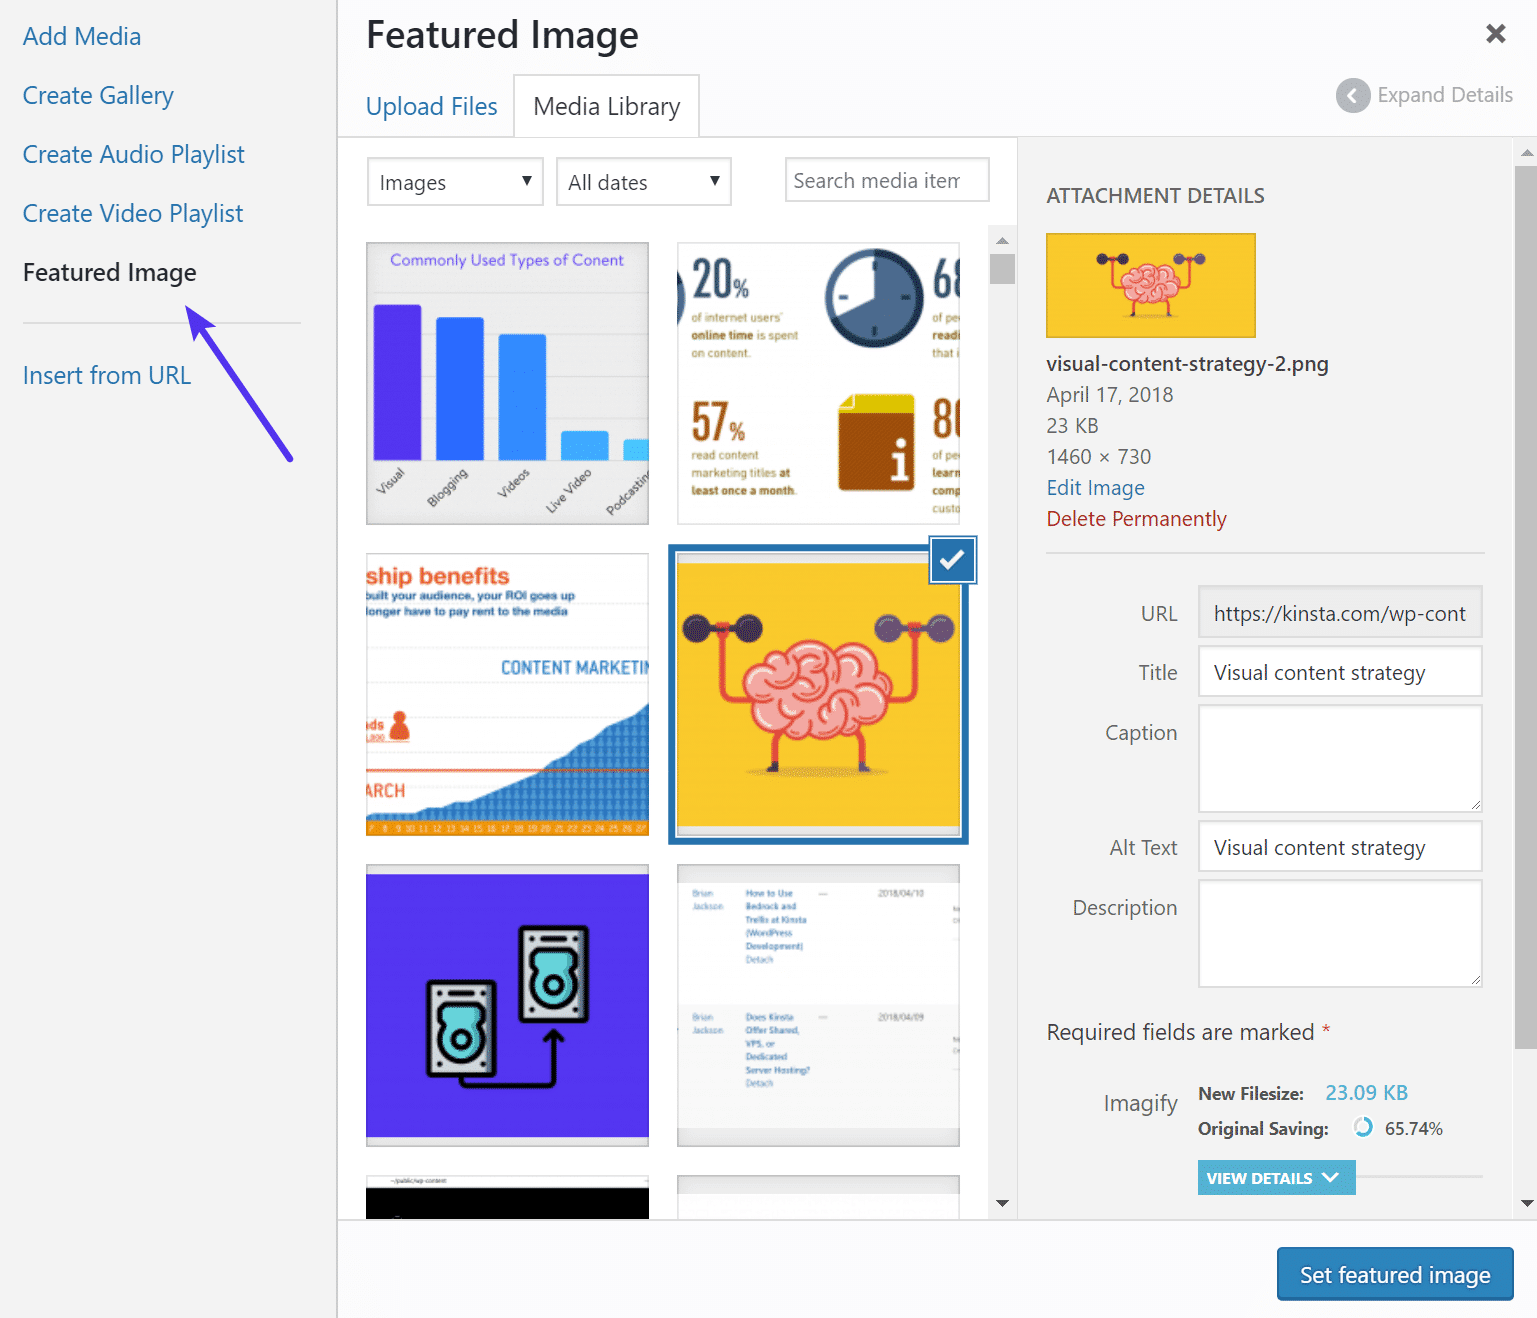Viewport: 1537px width, 1318px height.
Task: Expand the Imagify "View Details" section
Action: coord(1275,1177)
